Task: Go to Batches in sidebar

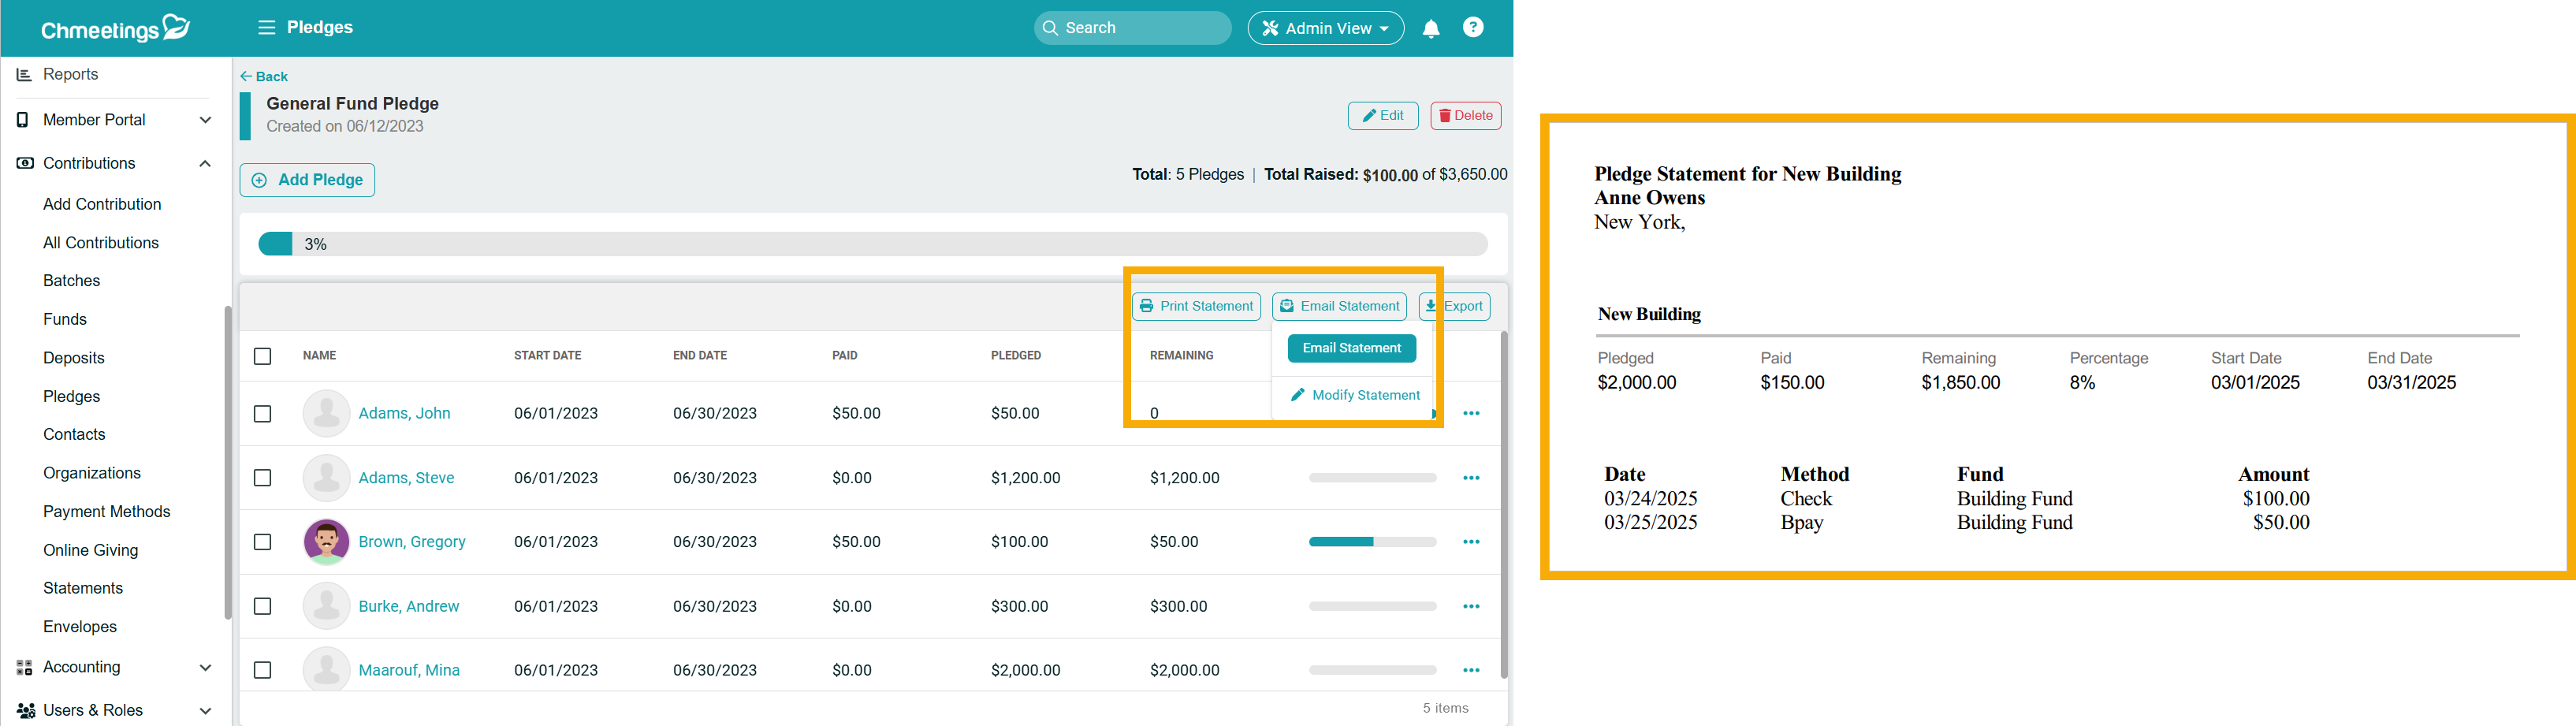Action: point(71,281)
